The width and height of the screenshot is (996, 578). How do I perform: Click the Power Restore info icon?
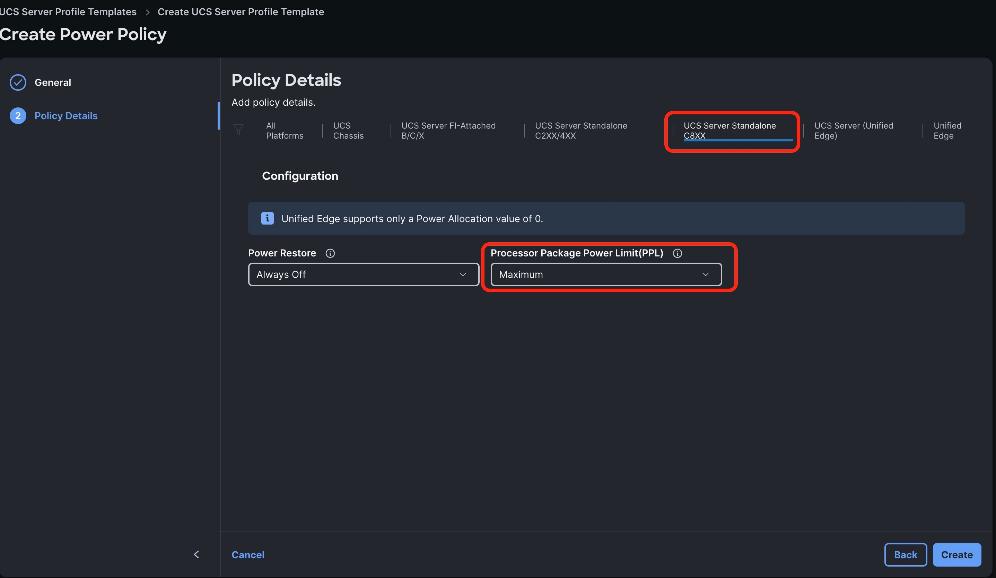point(330,253)
